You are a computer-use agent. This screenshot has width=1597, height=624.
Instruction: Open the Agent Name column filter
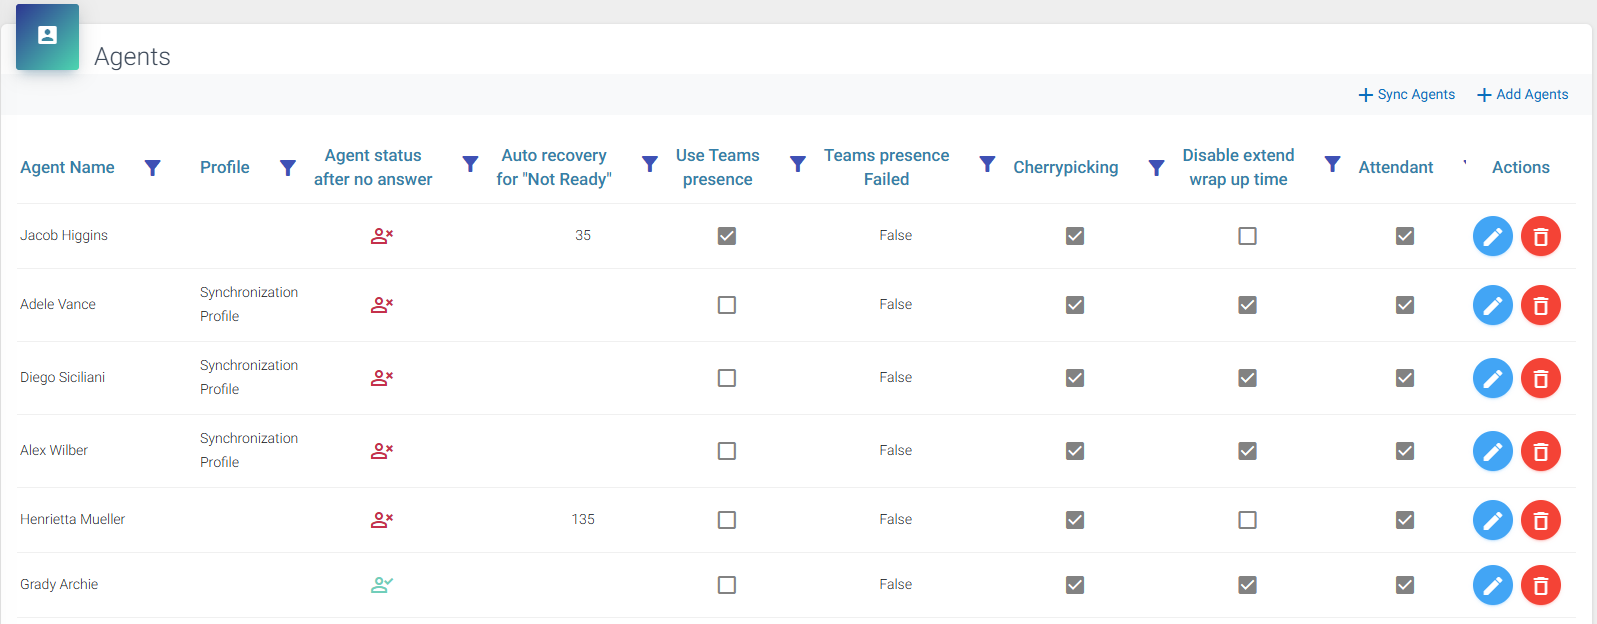(x=152, y=168)
